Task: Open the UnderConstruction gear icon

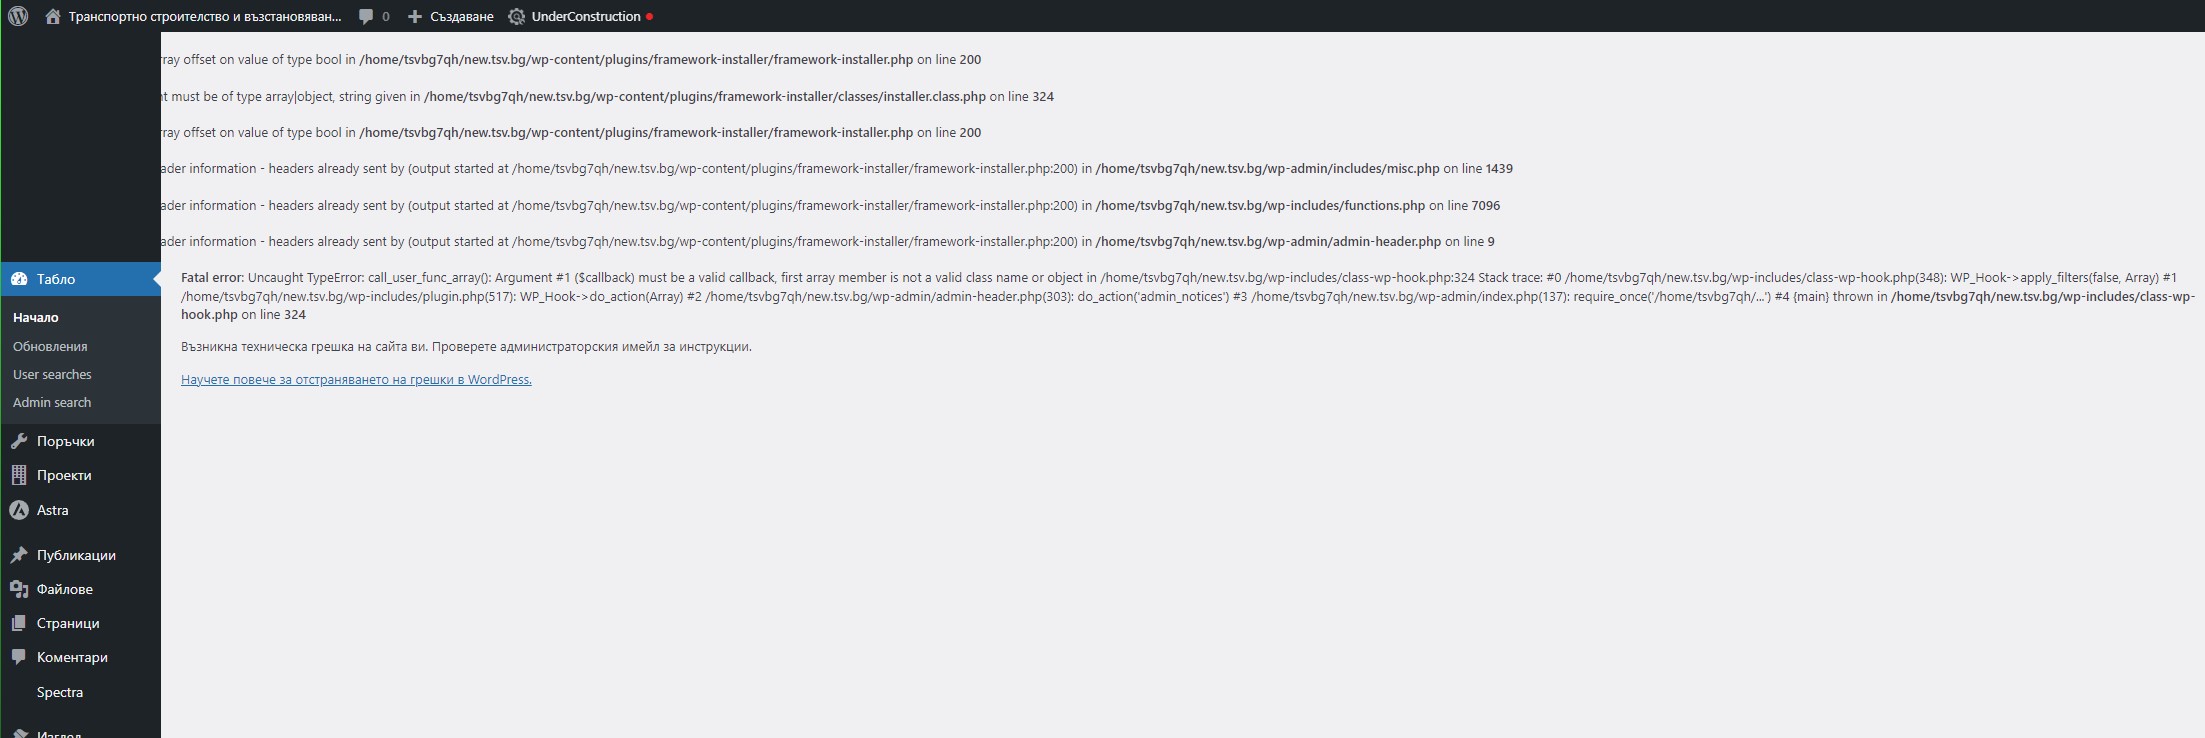Action: coord(516,16)
